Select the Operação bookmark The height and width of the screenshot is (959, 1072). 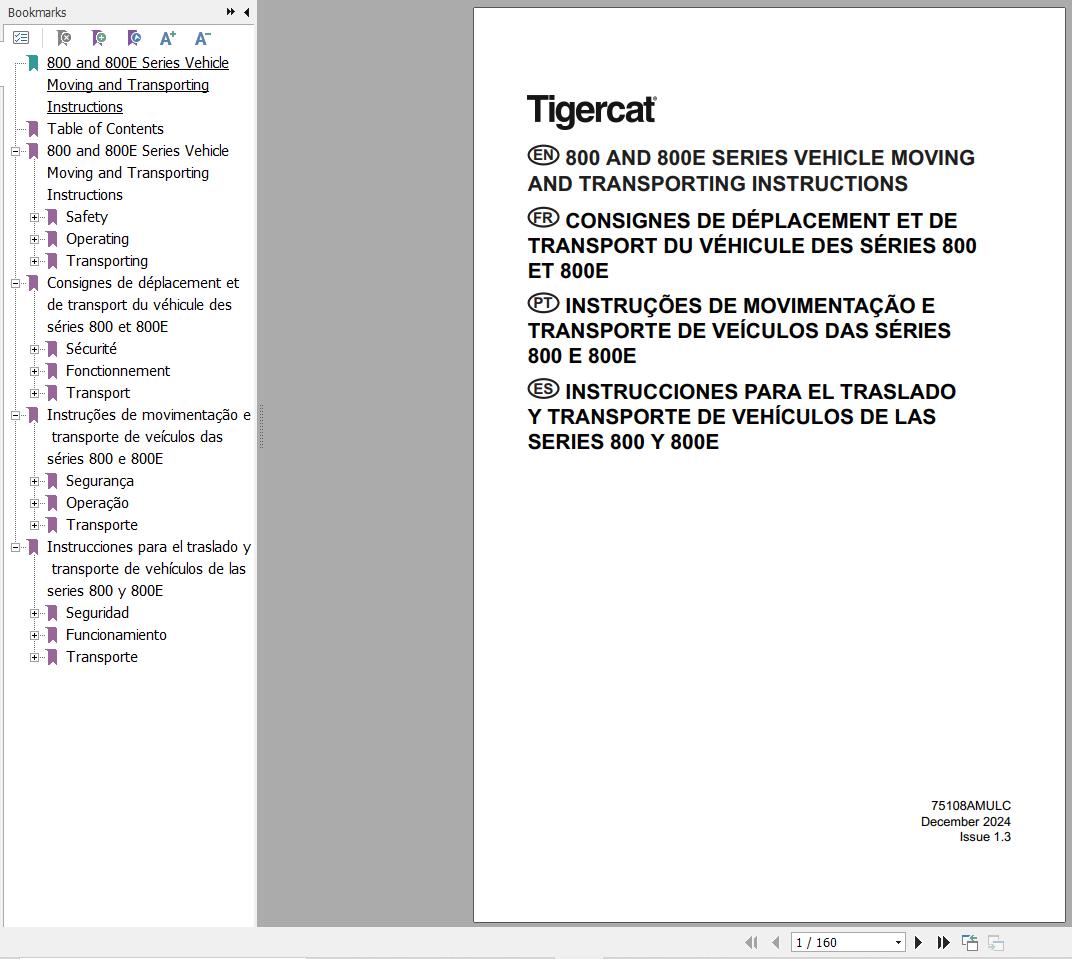click(x=97, y=502)
